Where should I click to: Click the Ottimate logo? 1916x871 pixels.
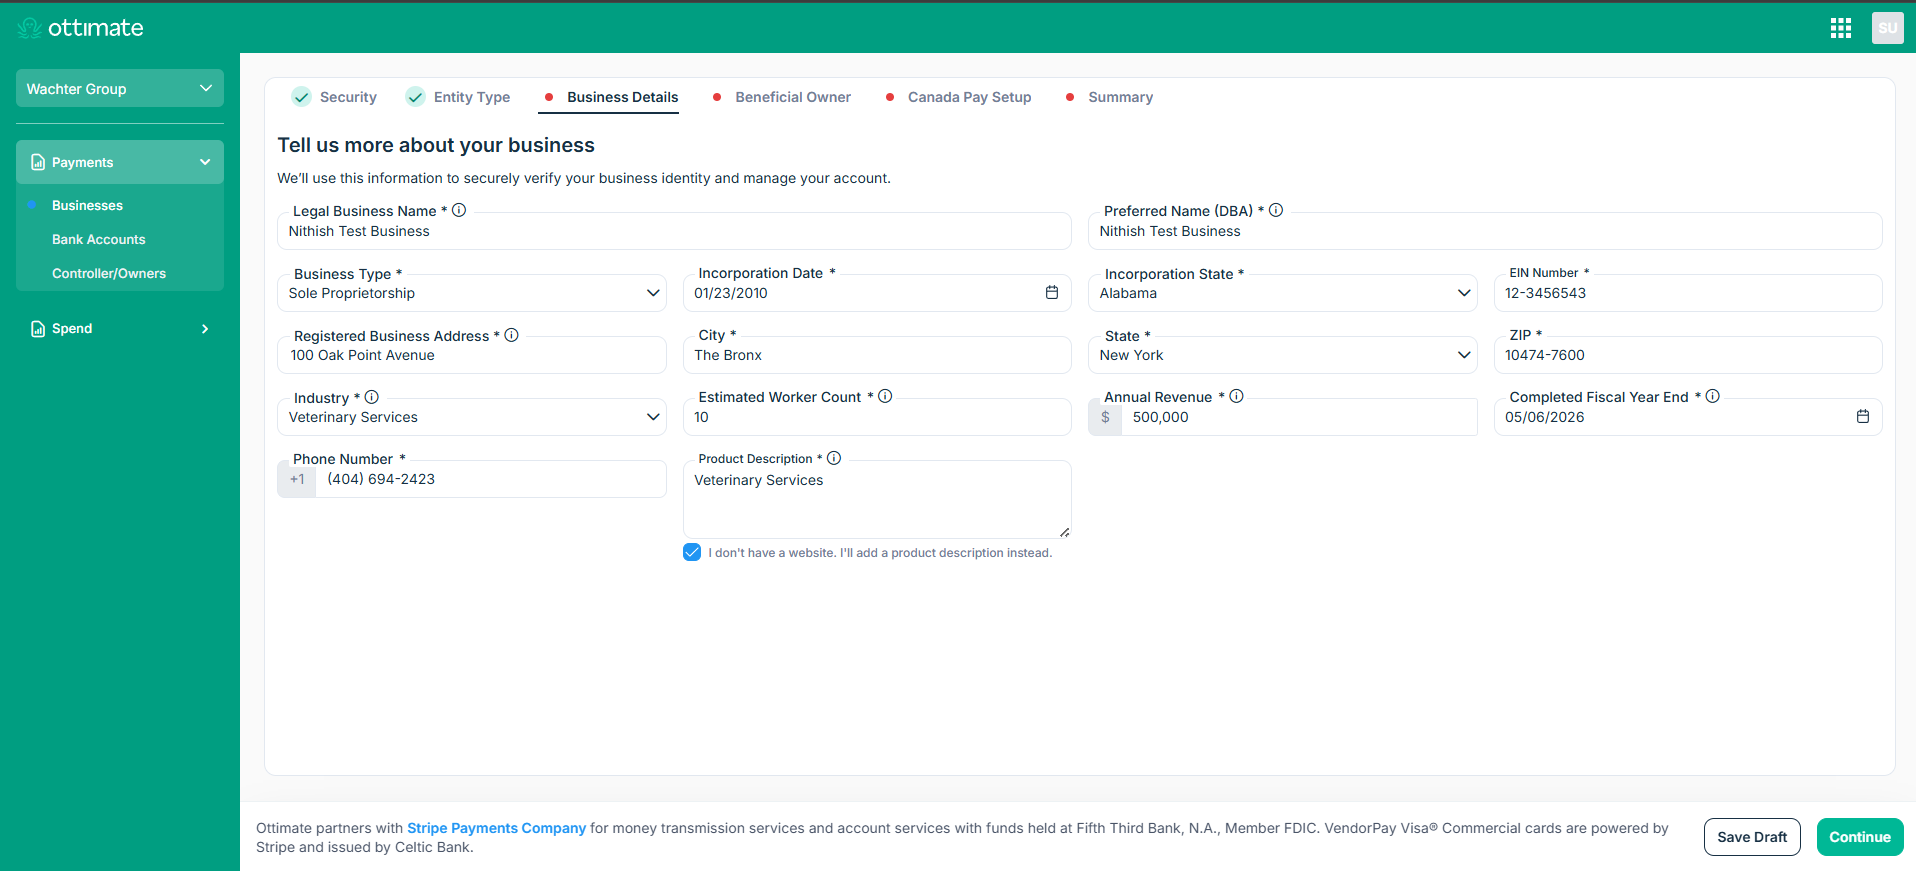coord(80,28)
